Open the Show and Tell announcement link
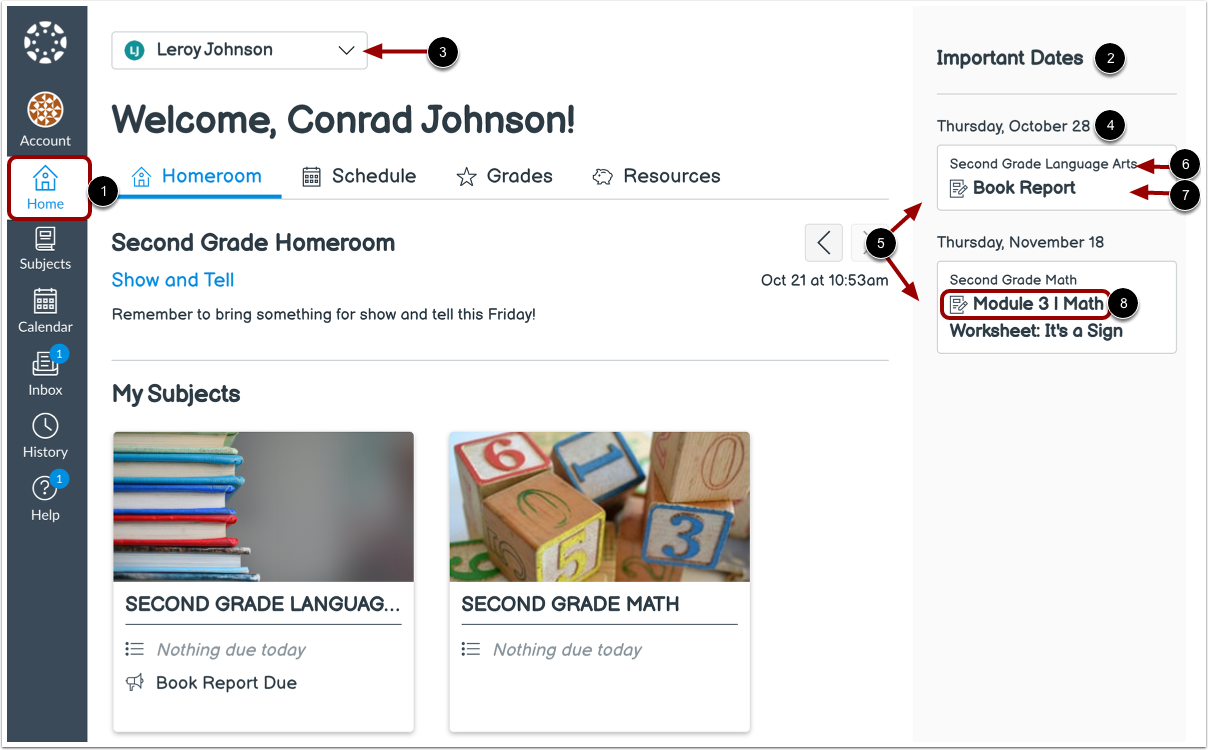The width and height of the screenshot is (1208, 750). [x=173, y=280]
